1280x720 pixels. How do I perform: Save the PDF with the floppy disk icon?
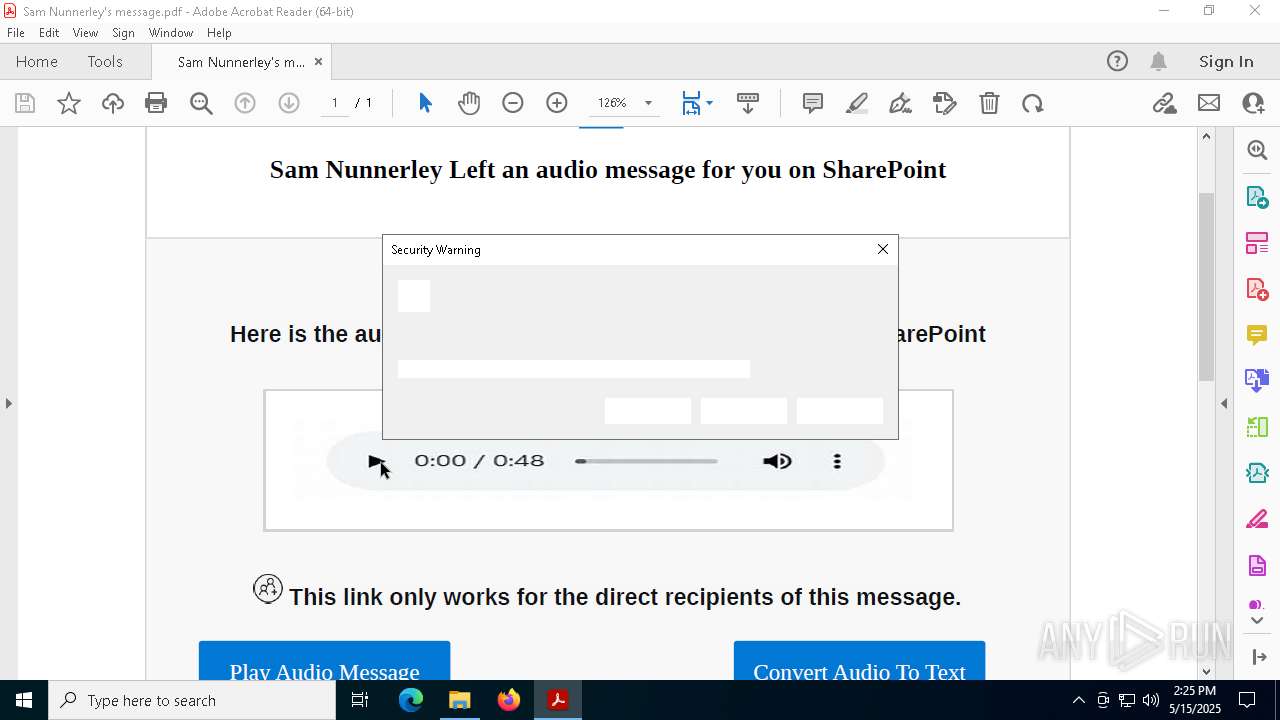point(25,103)
